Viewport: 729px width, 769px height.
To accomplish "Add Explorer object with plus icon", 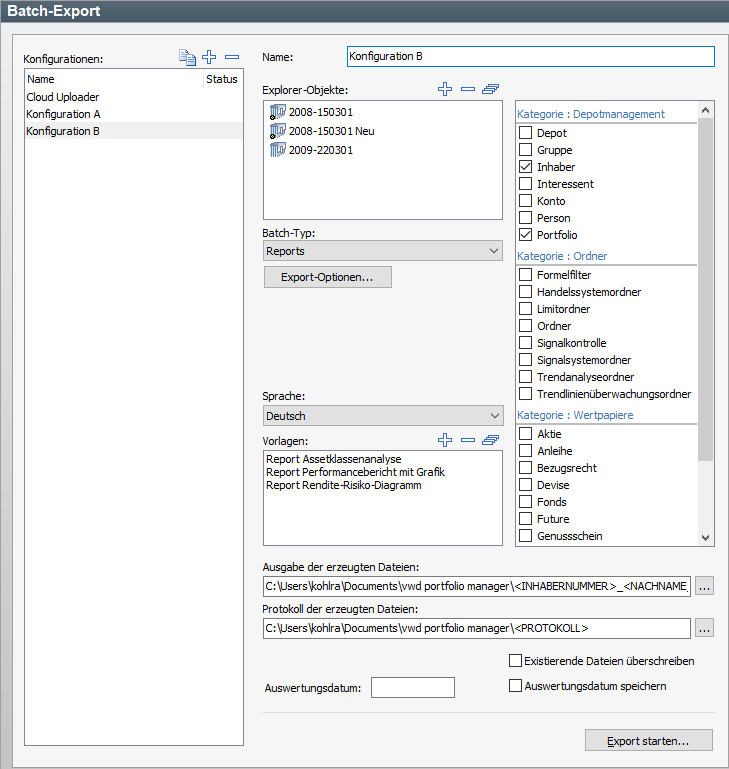I will [445, 90].
